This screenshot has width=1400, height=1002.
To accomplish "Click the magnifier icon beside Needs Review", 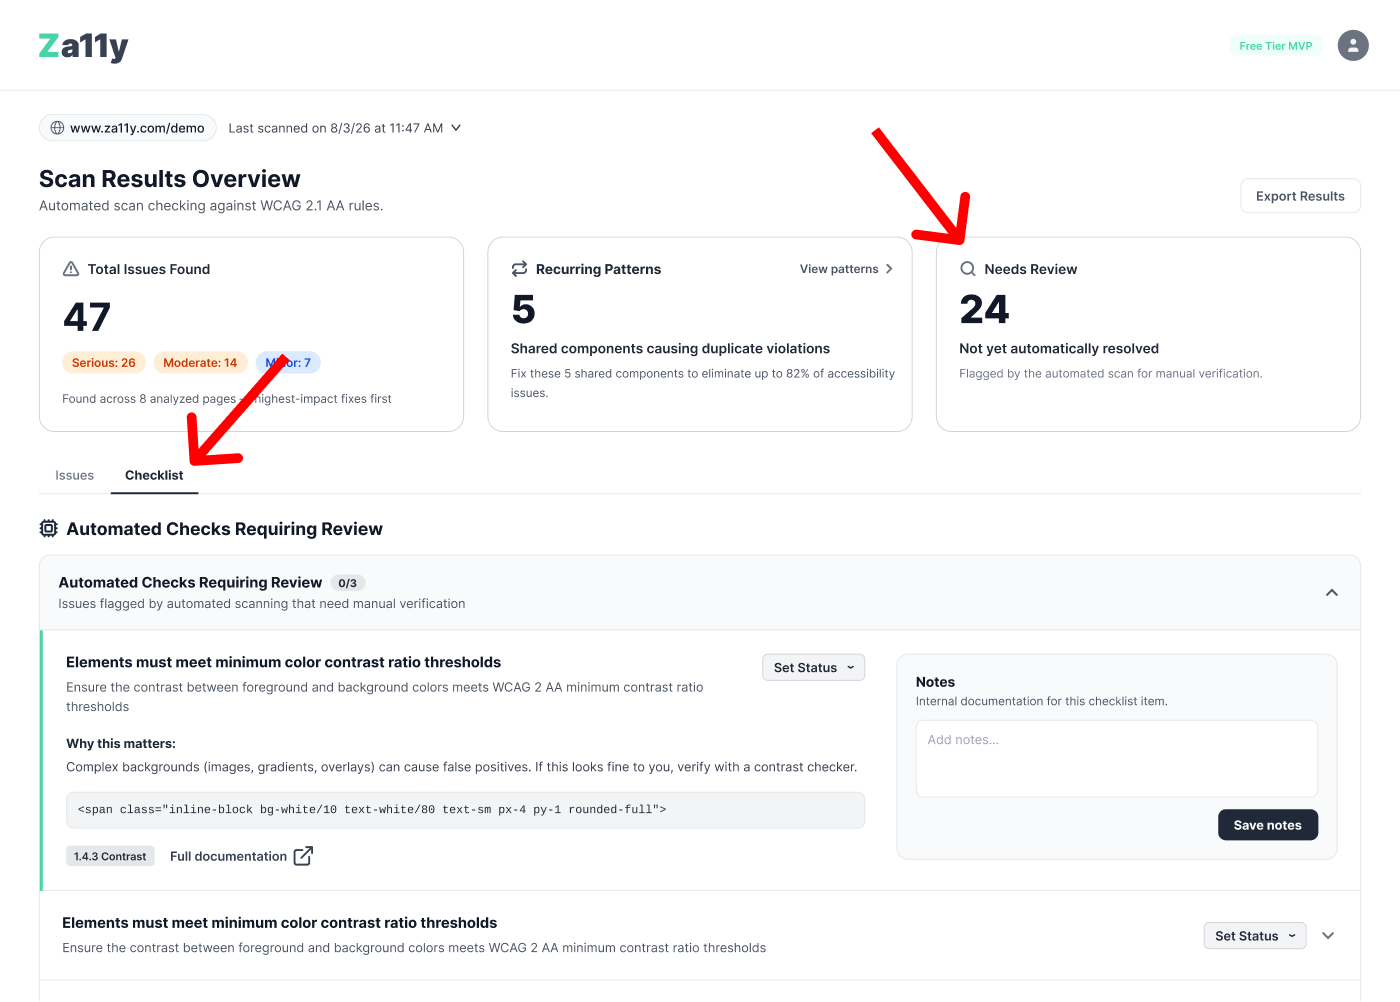I will click(968, 269).
